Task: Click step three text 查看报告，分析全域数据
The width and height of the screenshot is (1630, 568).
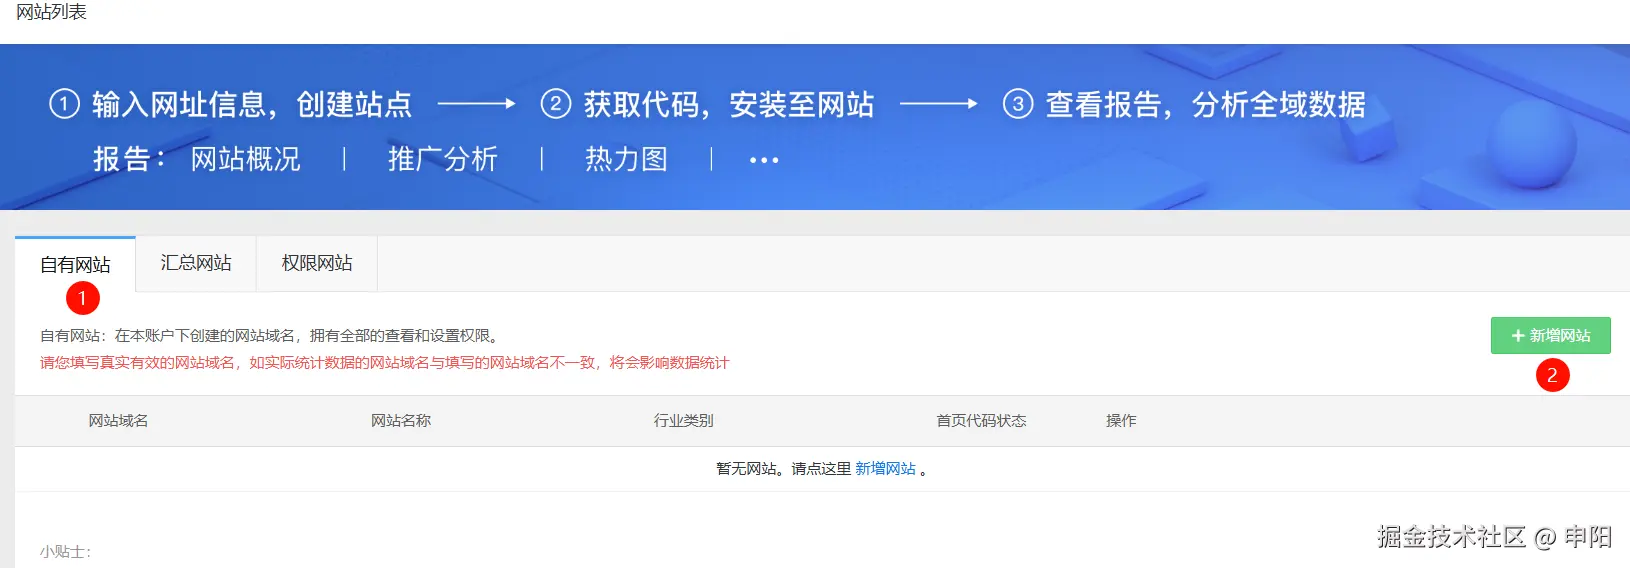Action: (1205, 104)
